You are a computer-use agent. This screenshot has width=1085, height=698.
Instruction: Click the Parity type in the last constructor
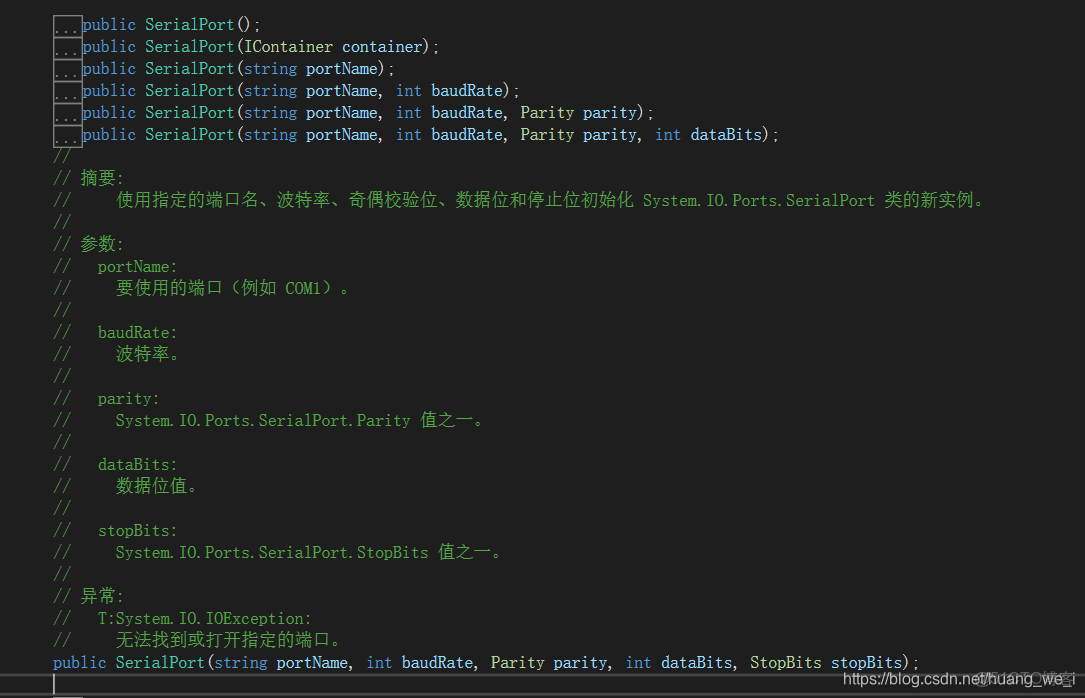coord(517,663)
